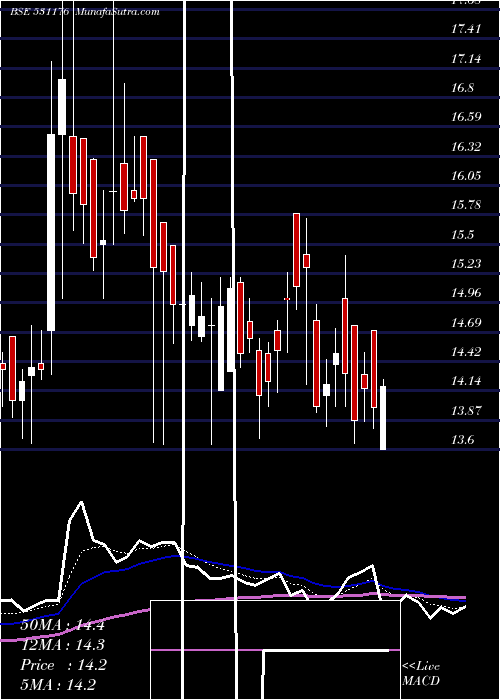Click the 15.78 price axis label
This screenshot has width=500, height=700.
pyautogui.click(x=466, y=205)
